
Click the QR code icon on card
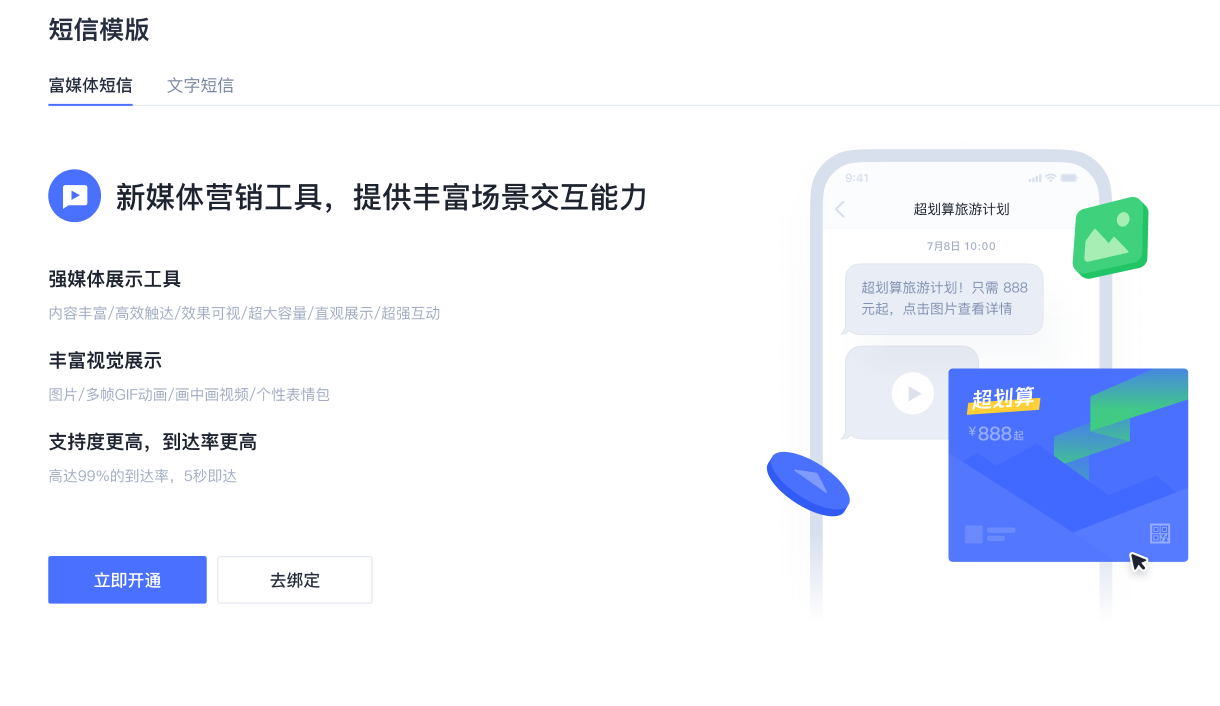1160,533
